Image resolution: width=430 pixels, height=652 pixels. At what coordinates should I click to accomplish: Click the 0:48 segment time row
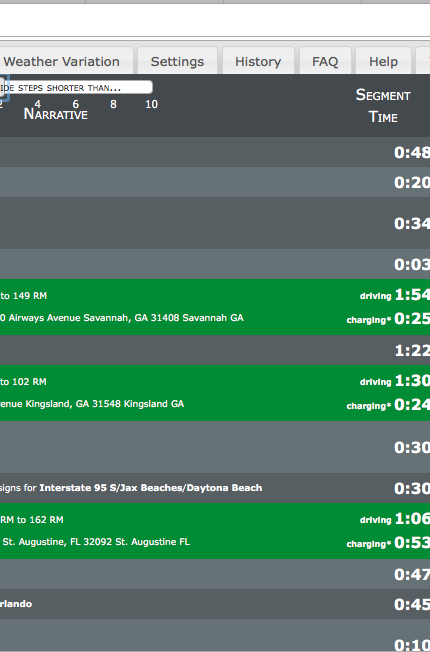tap(215, 152)
